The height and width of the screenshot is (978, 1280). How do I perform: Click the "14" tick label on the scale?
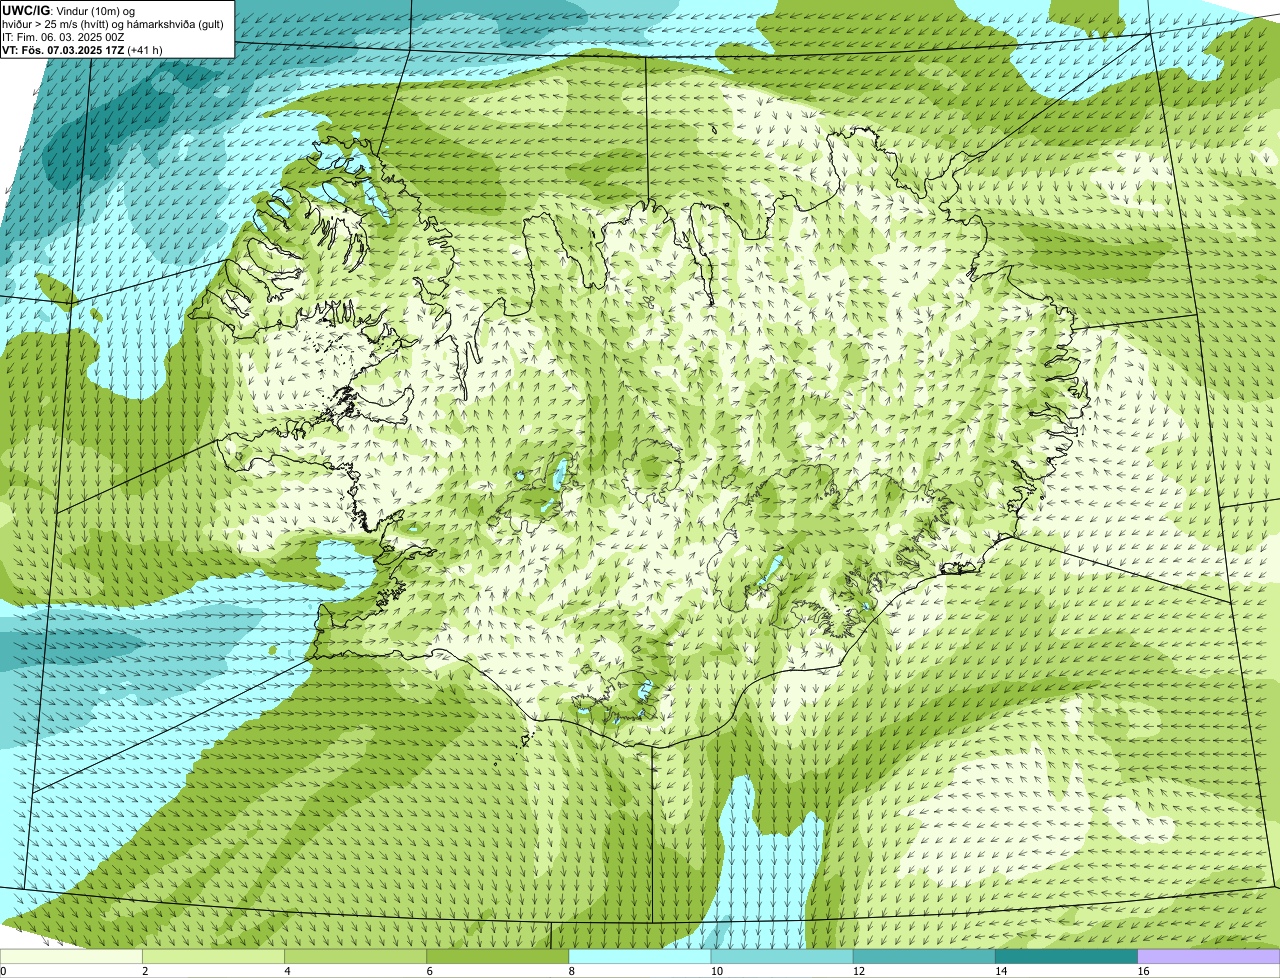[1001, 971]
